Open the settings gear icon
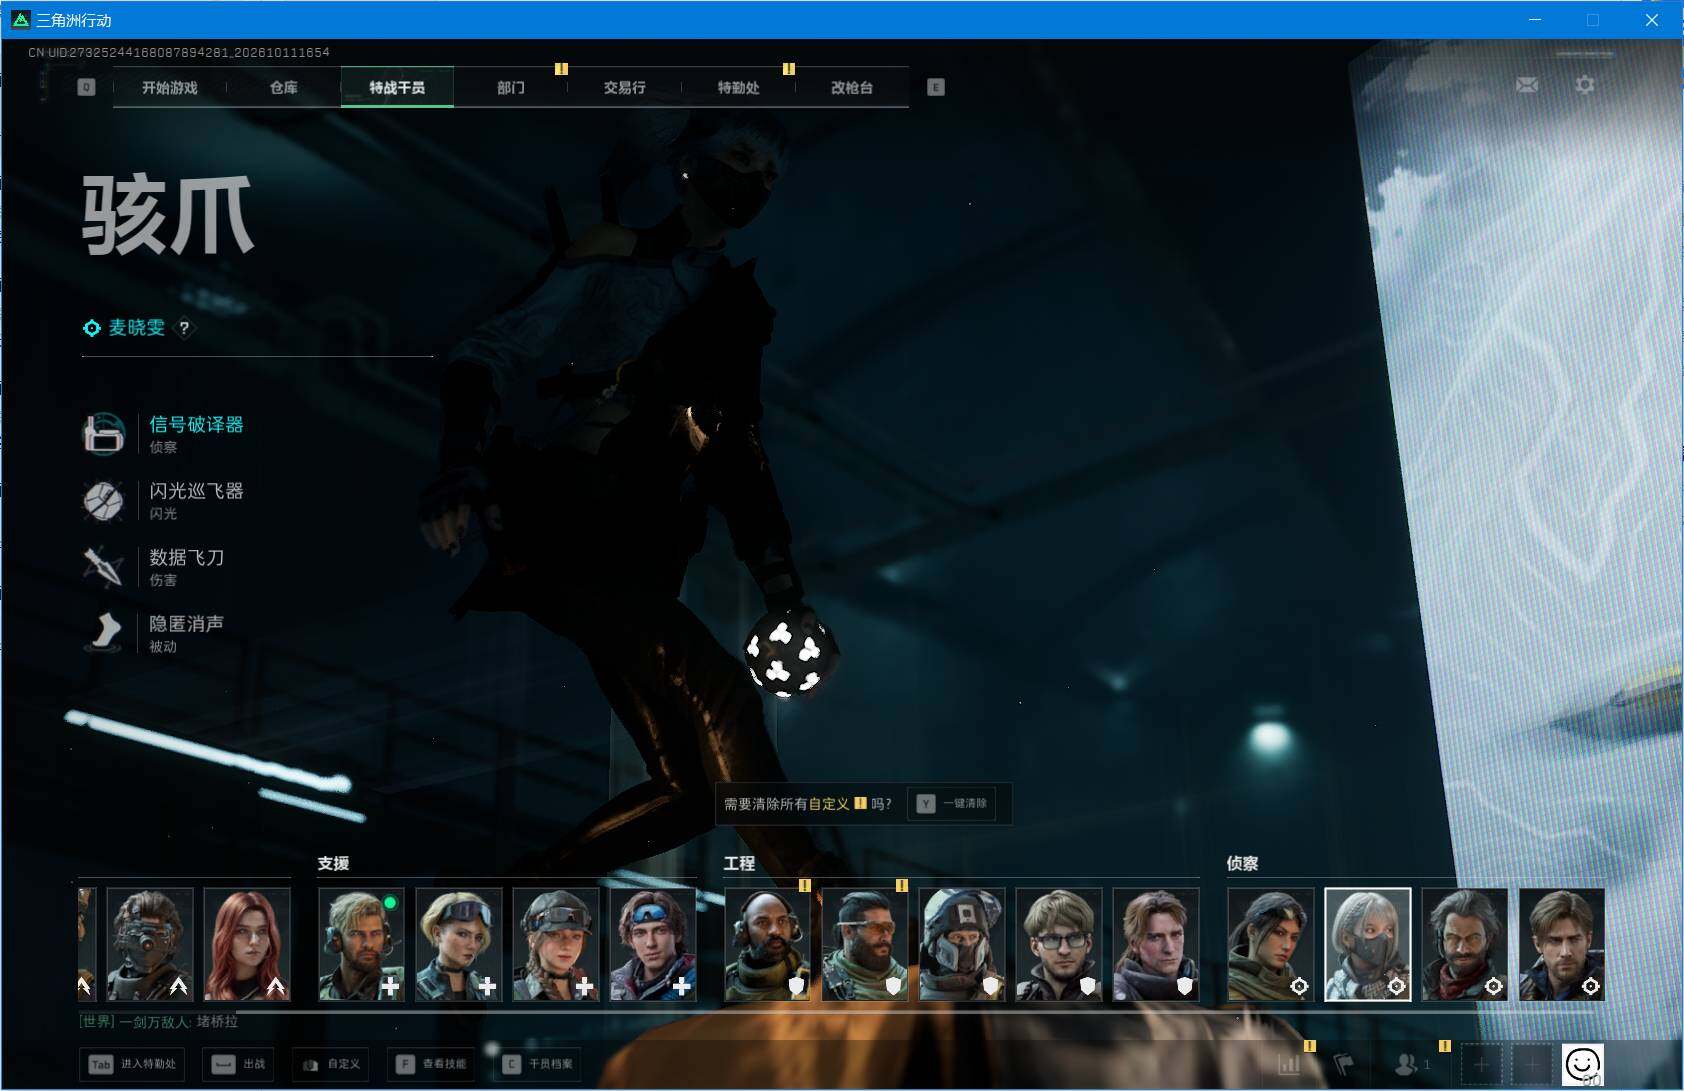This screenshot has width=1684, height=1091. [x=1585, y=85]
